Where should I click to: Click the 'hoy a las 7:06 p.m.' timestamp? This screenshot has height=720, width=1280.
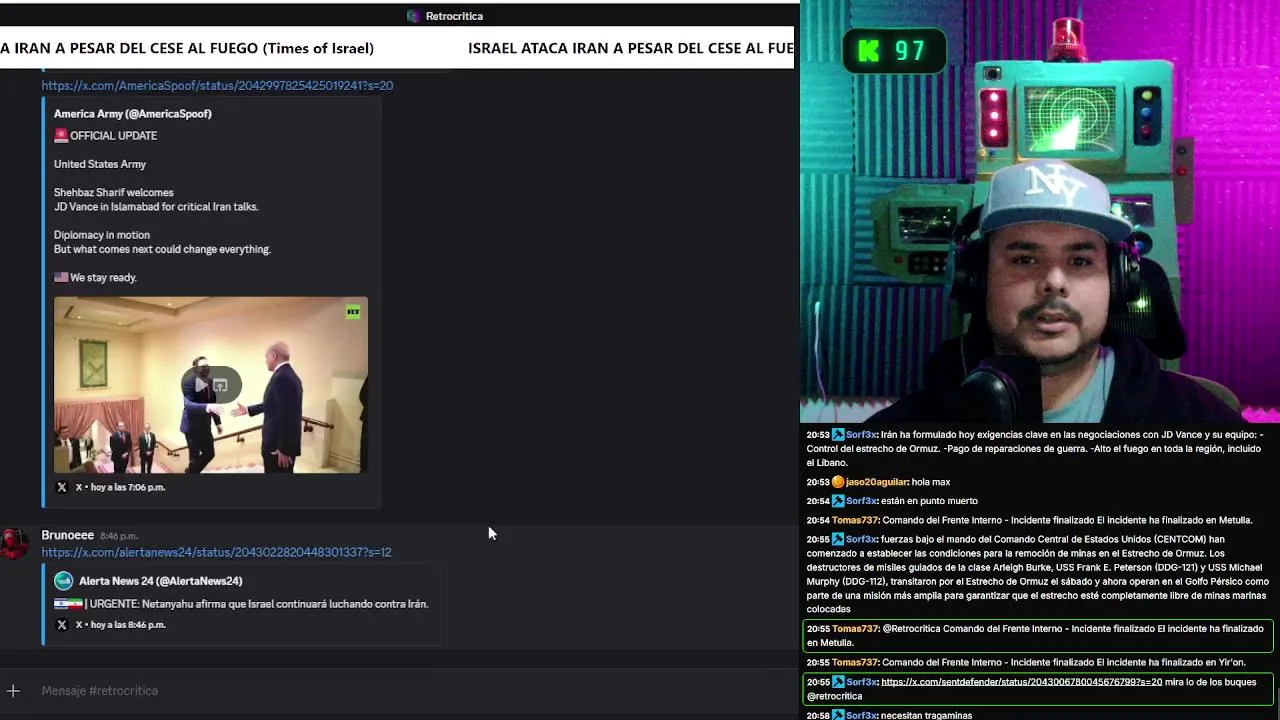point(127,487)
